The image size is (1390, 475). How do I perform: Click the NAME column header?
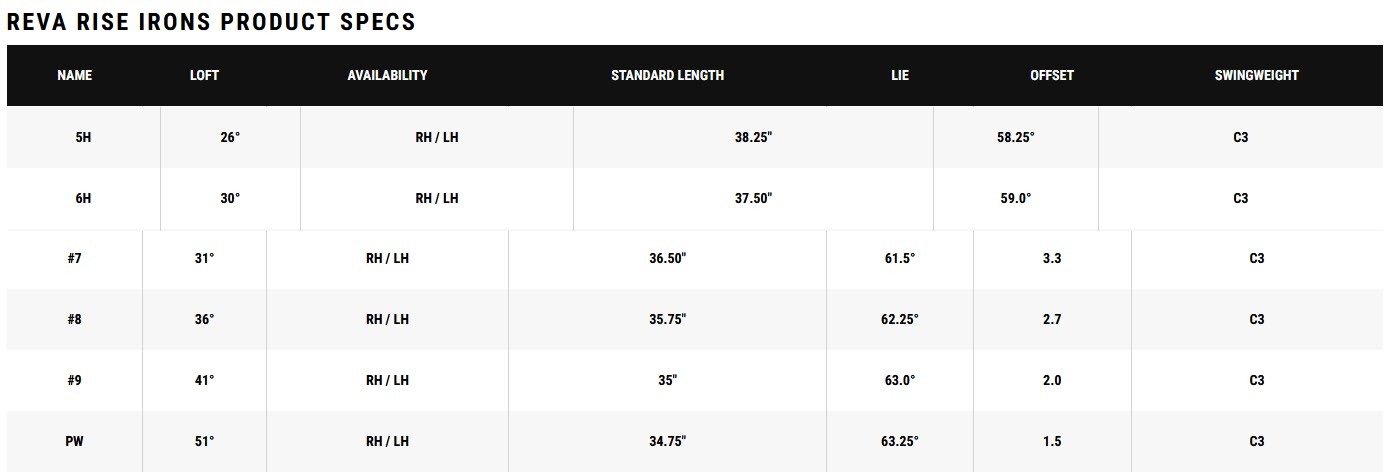(x=74, y=75)
